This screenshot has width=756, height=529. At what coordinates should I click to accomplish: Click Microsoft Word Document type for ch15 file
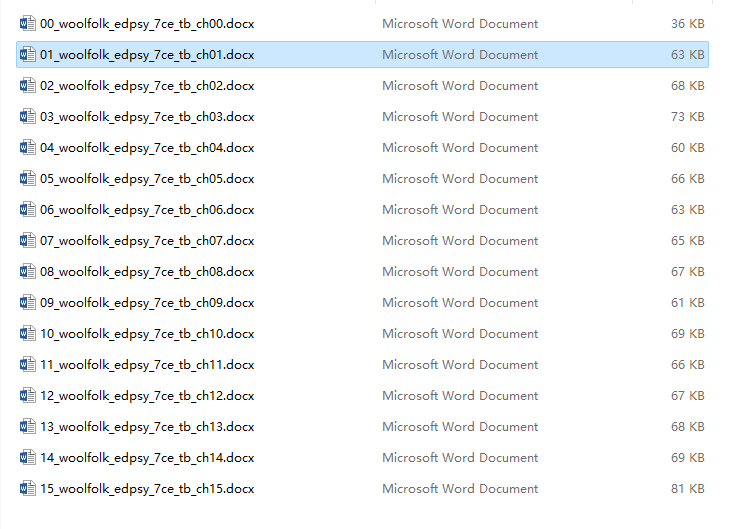click(x=460, y=488)
